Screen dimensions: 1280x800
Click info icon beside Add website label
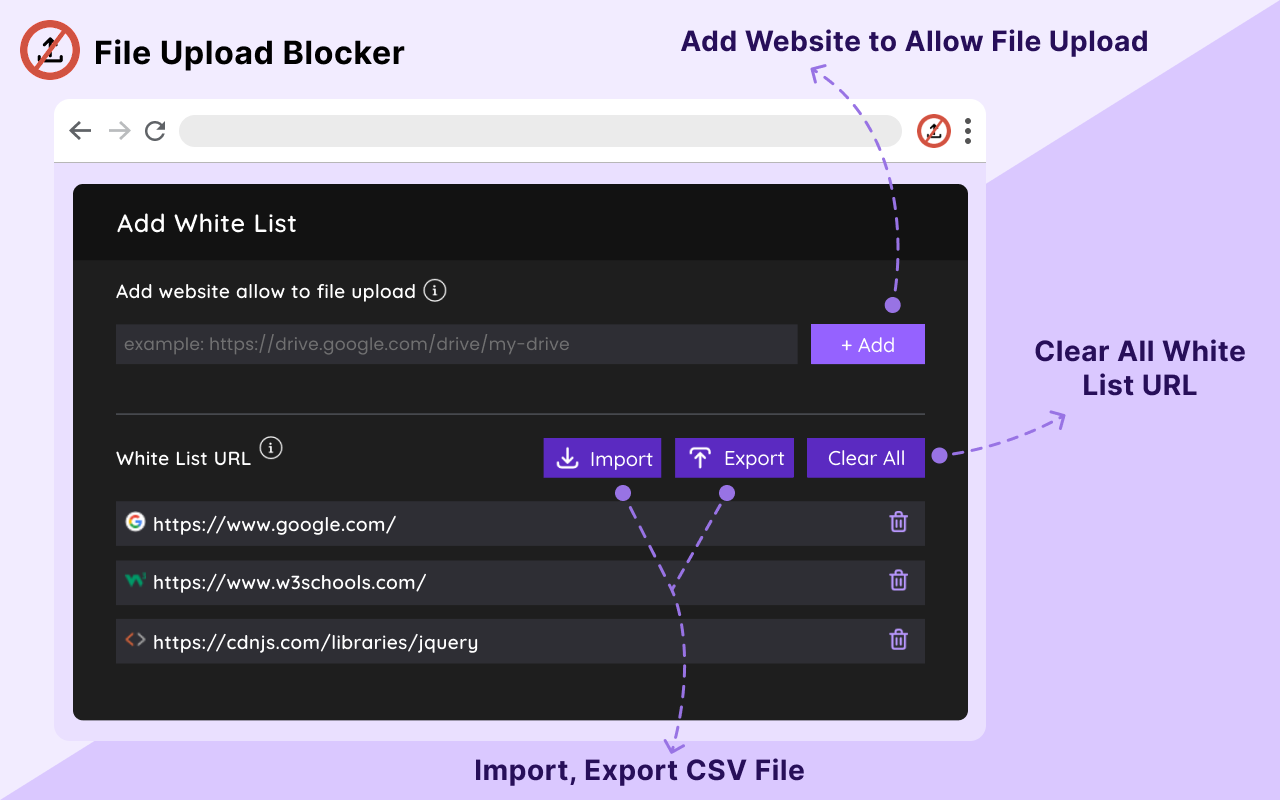click(x=434, y=291)
